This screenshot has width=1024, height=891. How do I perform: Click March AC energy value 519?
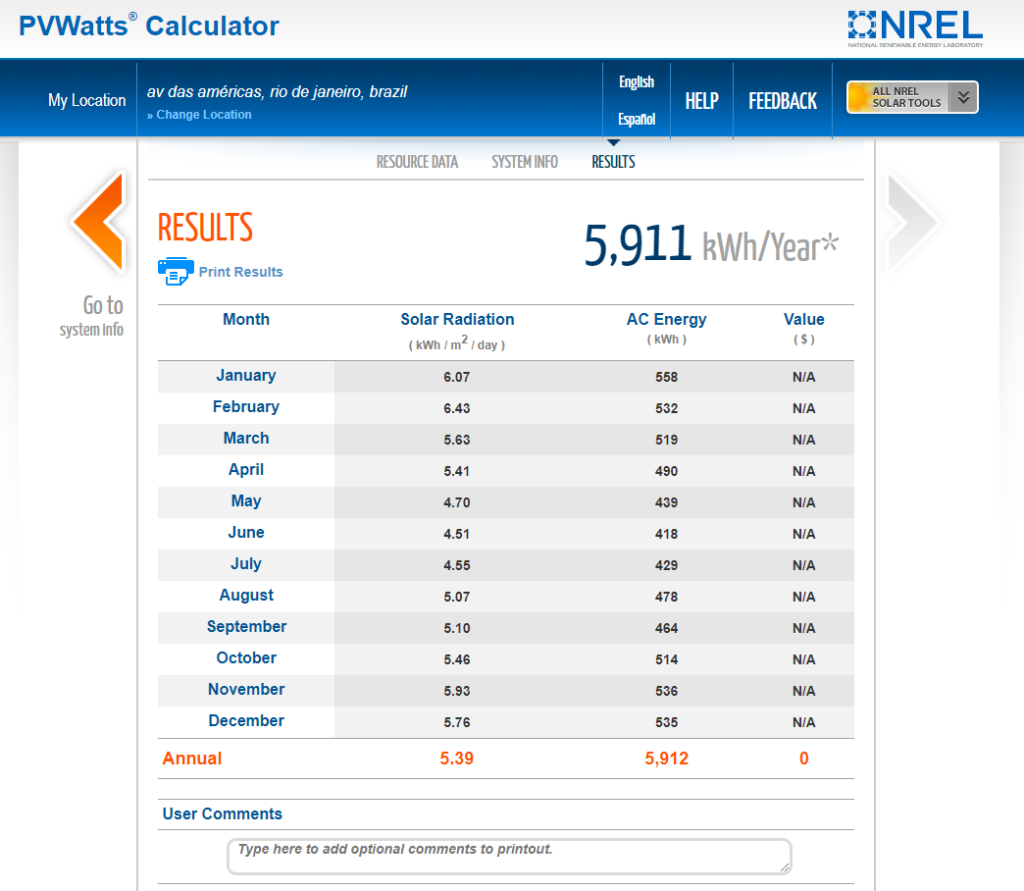pyautogui.click(x=667, y=440)
